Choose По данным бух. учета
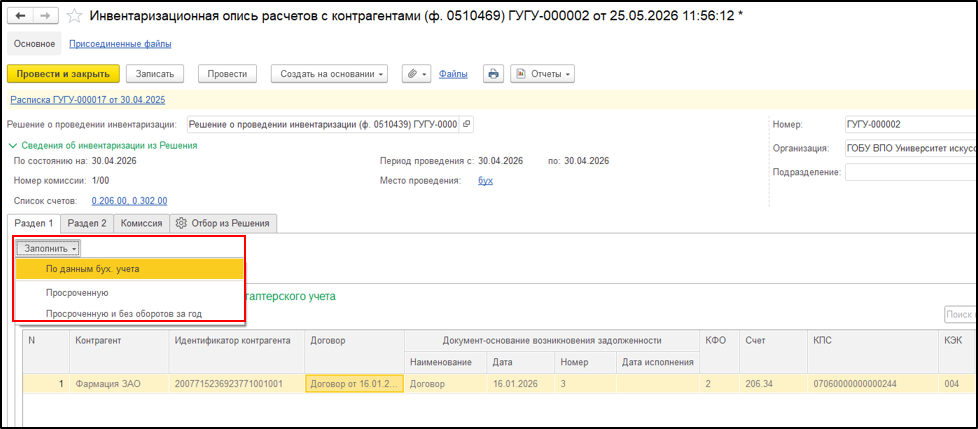978x429 pixels. coord(128,269)
